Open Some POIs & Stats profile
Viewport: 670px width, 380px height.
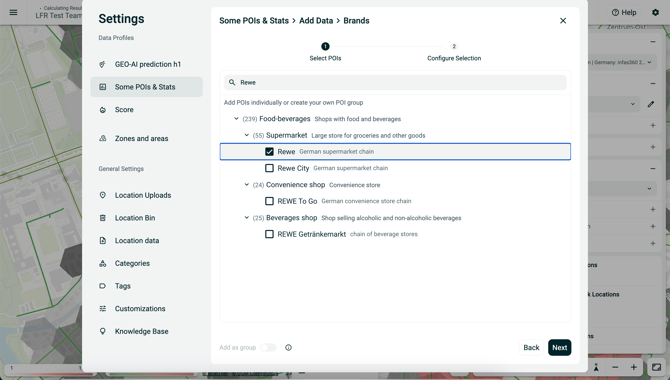pos(146,87)
